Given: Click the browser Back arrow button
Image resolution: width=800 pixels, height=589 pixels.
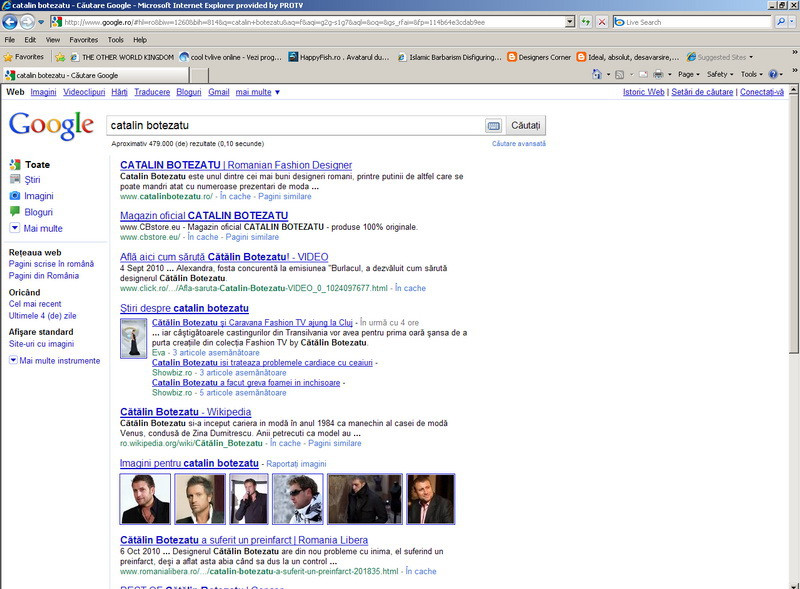Looking at the screenshot, I should (12, 21).
